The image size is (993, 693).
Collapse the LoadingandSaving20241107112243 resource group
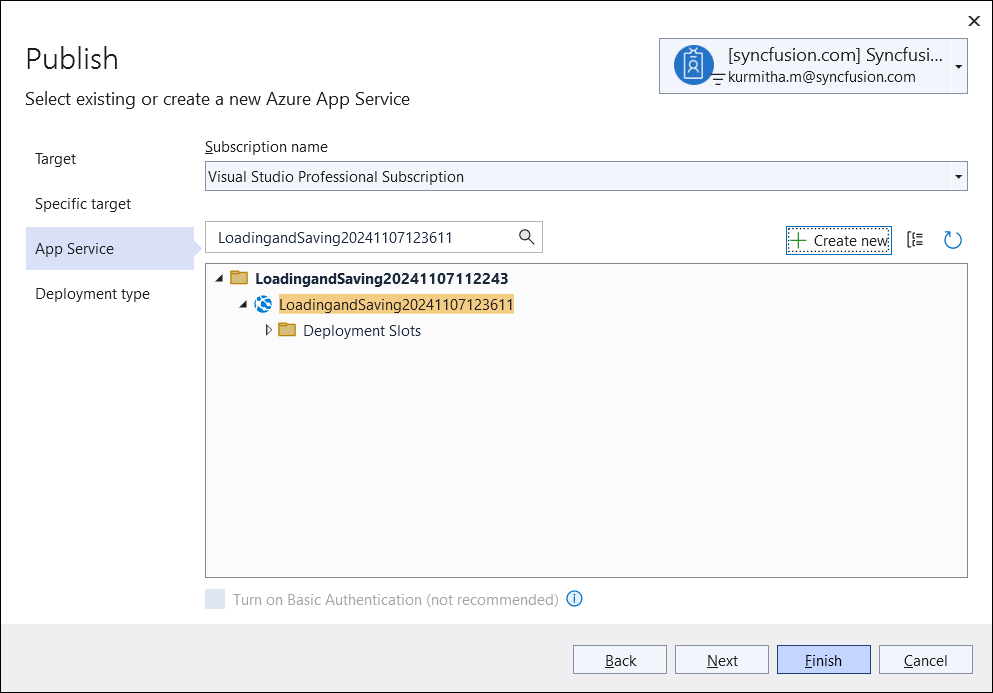(x=219, y=278)
